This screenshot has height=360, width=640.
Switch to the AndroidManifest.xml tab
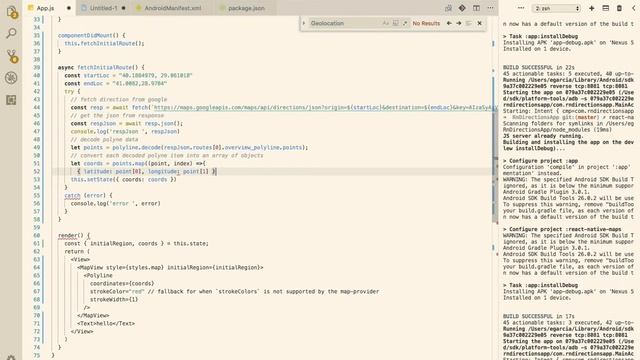[172, 8]
